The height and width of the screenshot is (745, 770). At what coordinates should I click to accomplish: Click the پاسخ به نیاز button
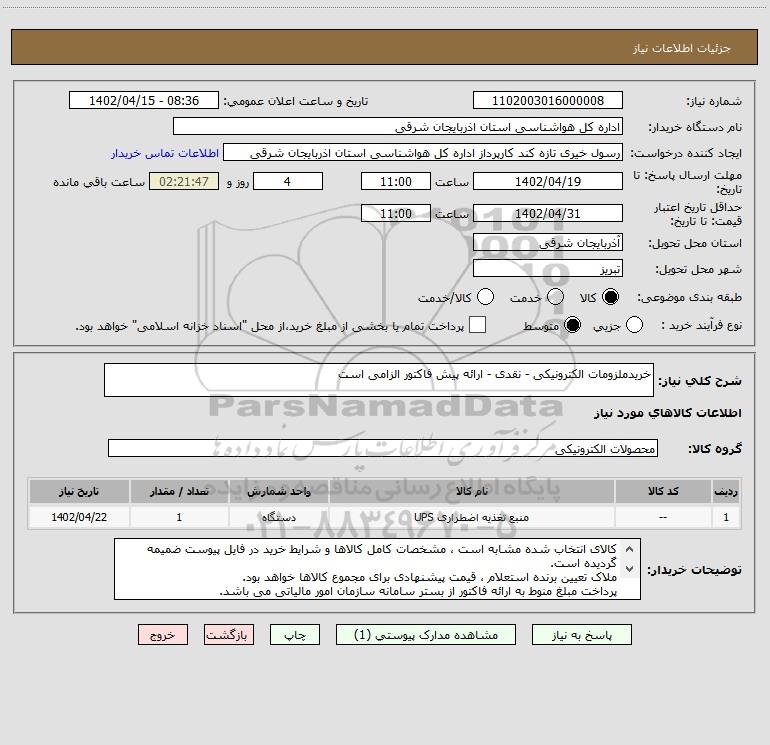(x=582, y=635)
